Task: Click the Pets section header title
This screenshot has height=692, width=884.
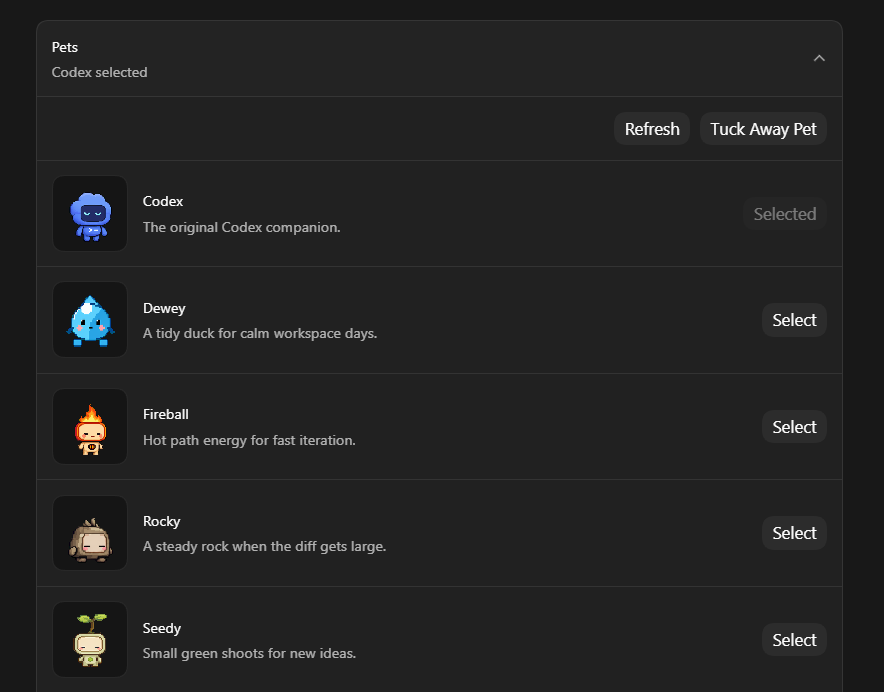Action: tap(65, 47)
